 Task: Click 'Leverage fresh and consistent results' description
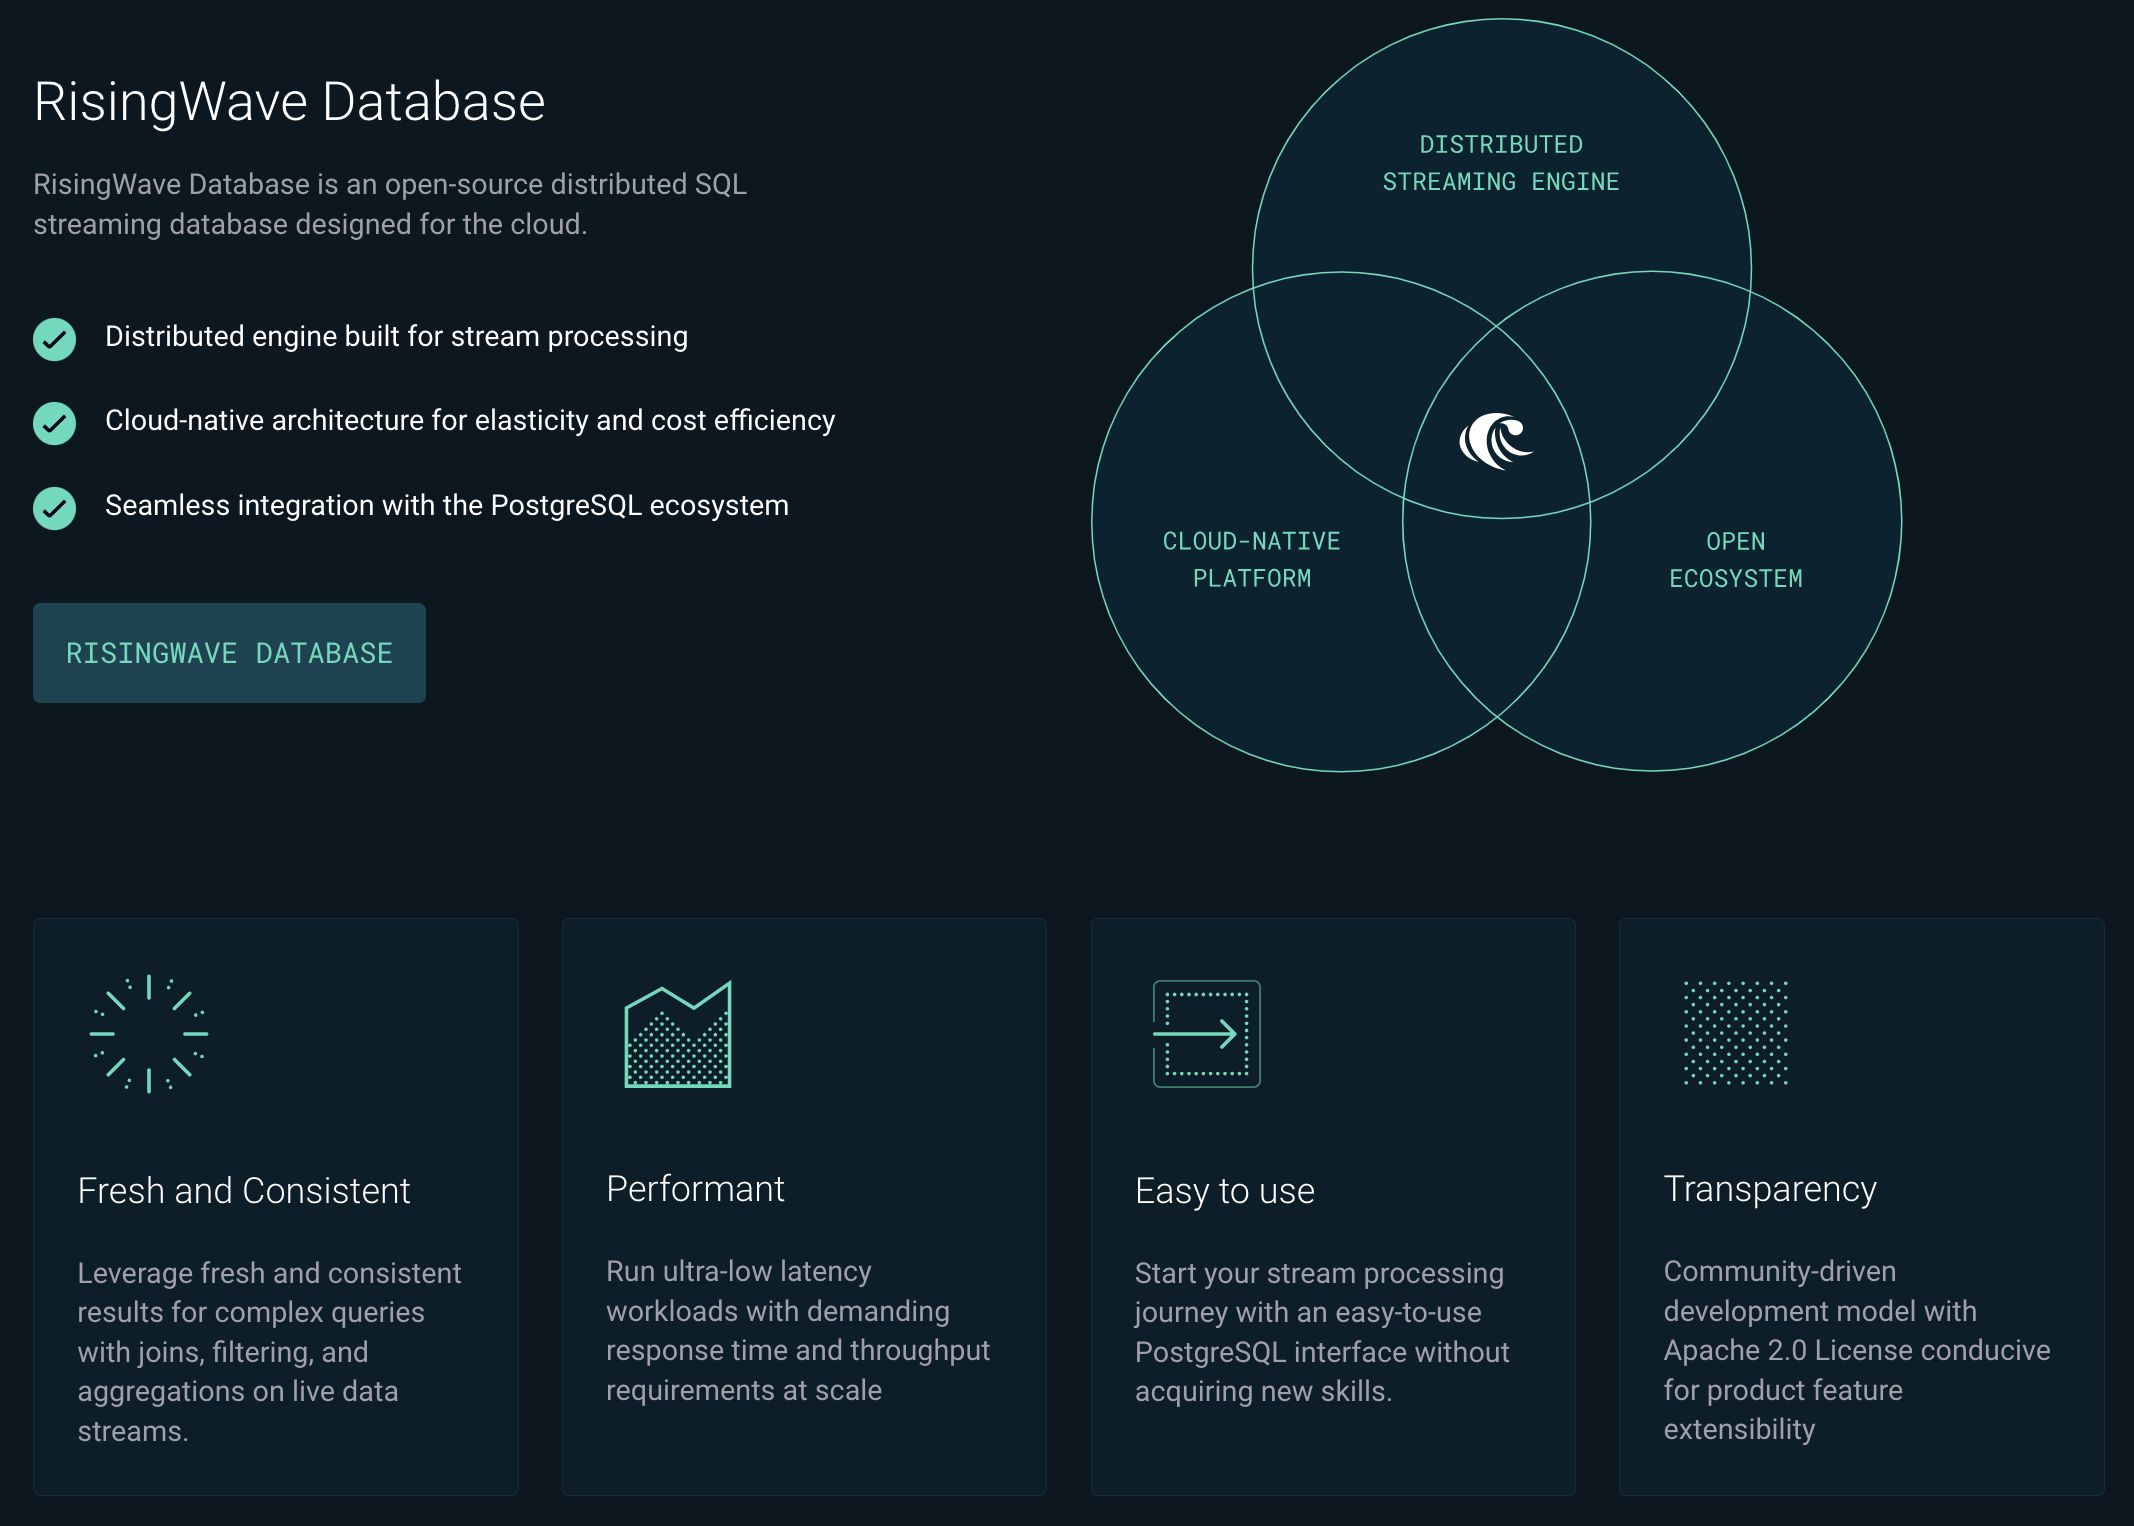270,1351
